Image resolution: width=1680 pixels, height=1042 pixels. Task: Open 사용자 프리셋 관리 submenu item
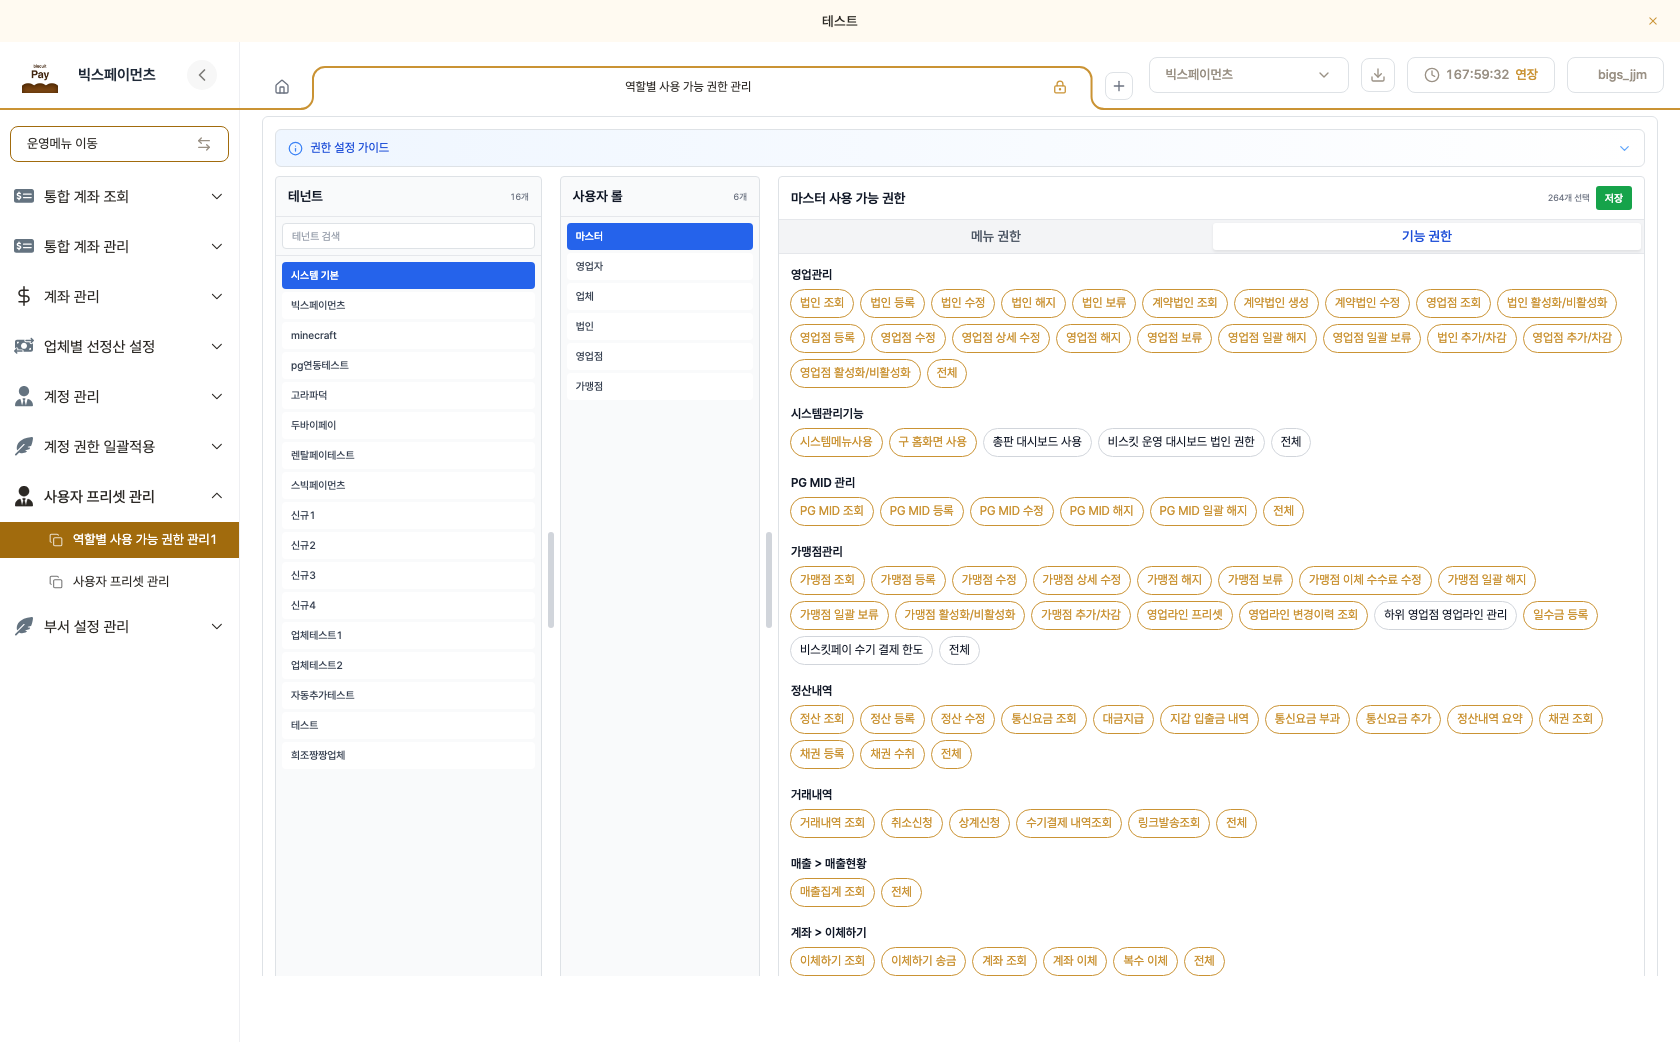pyautogui.click(x=120, y=581)
